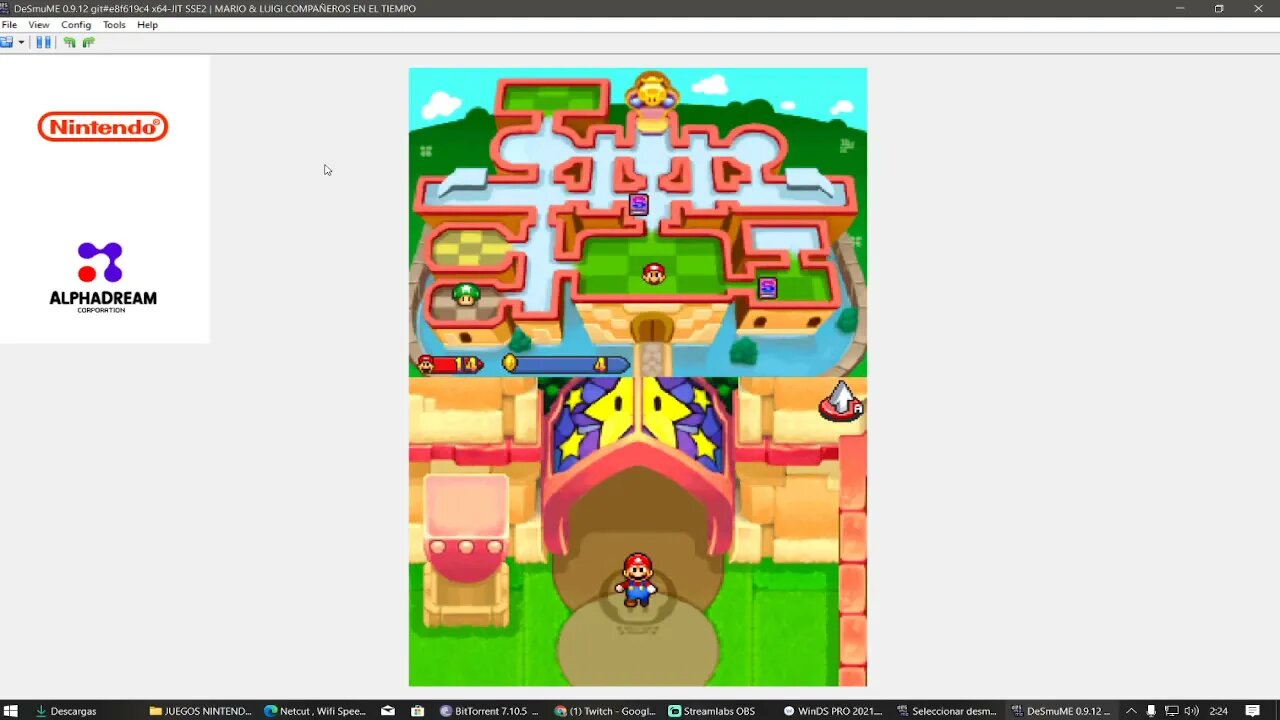Image resolution: width=1280 pixels, height=720 pixels.
Task: Open the View menu
Action: pos(39,25)
